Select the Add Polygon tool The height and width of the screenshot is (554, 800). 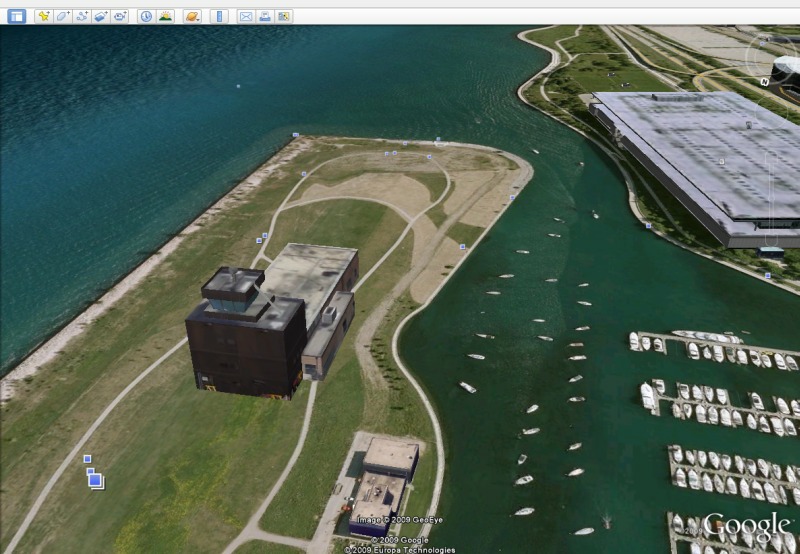pos(63,16)
